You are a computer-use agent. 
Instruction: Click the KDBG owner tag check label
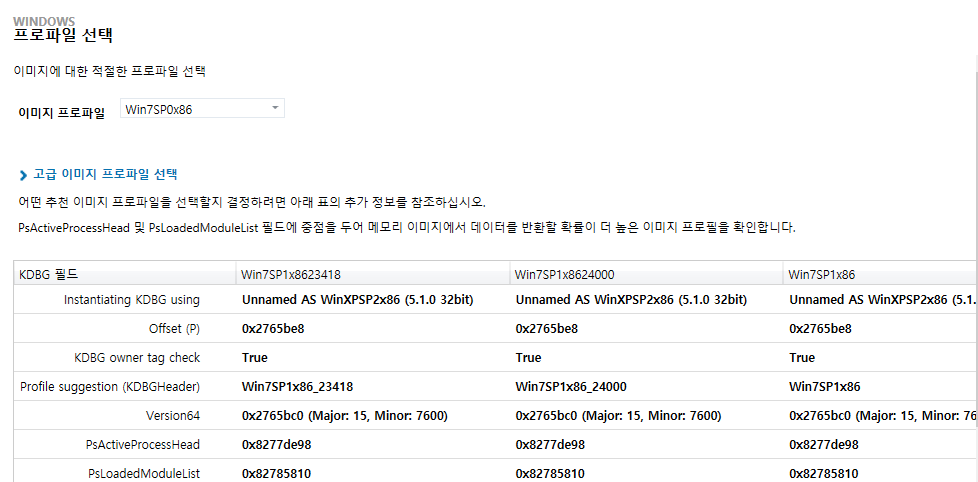click(137, 357)
